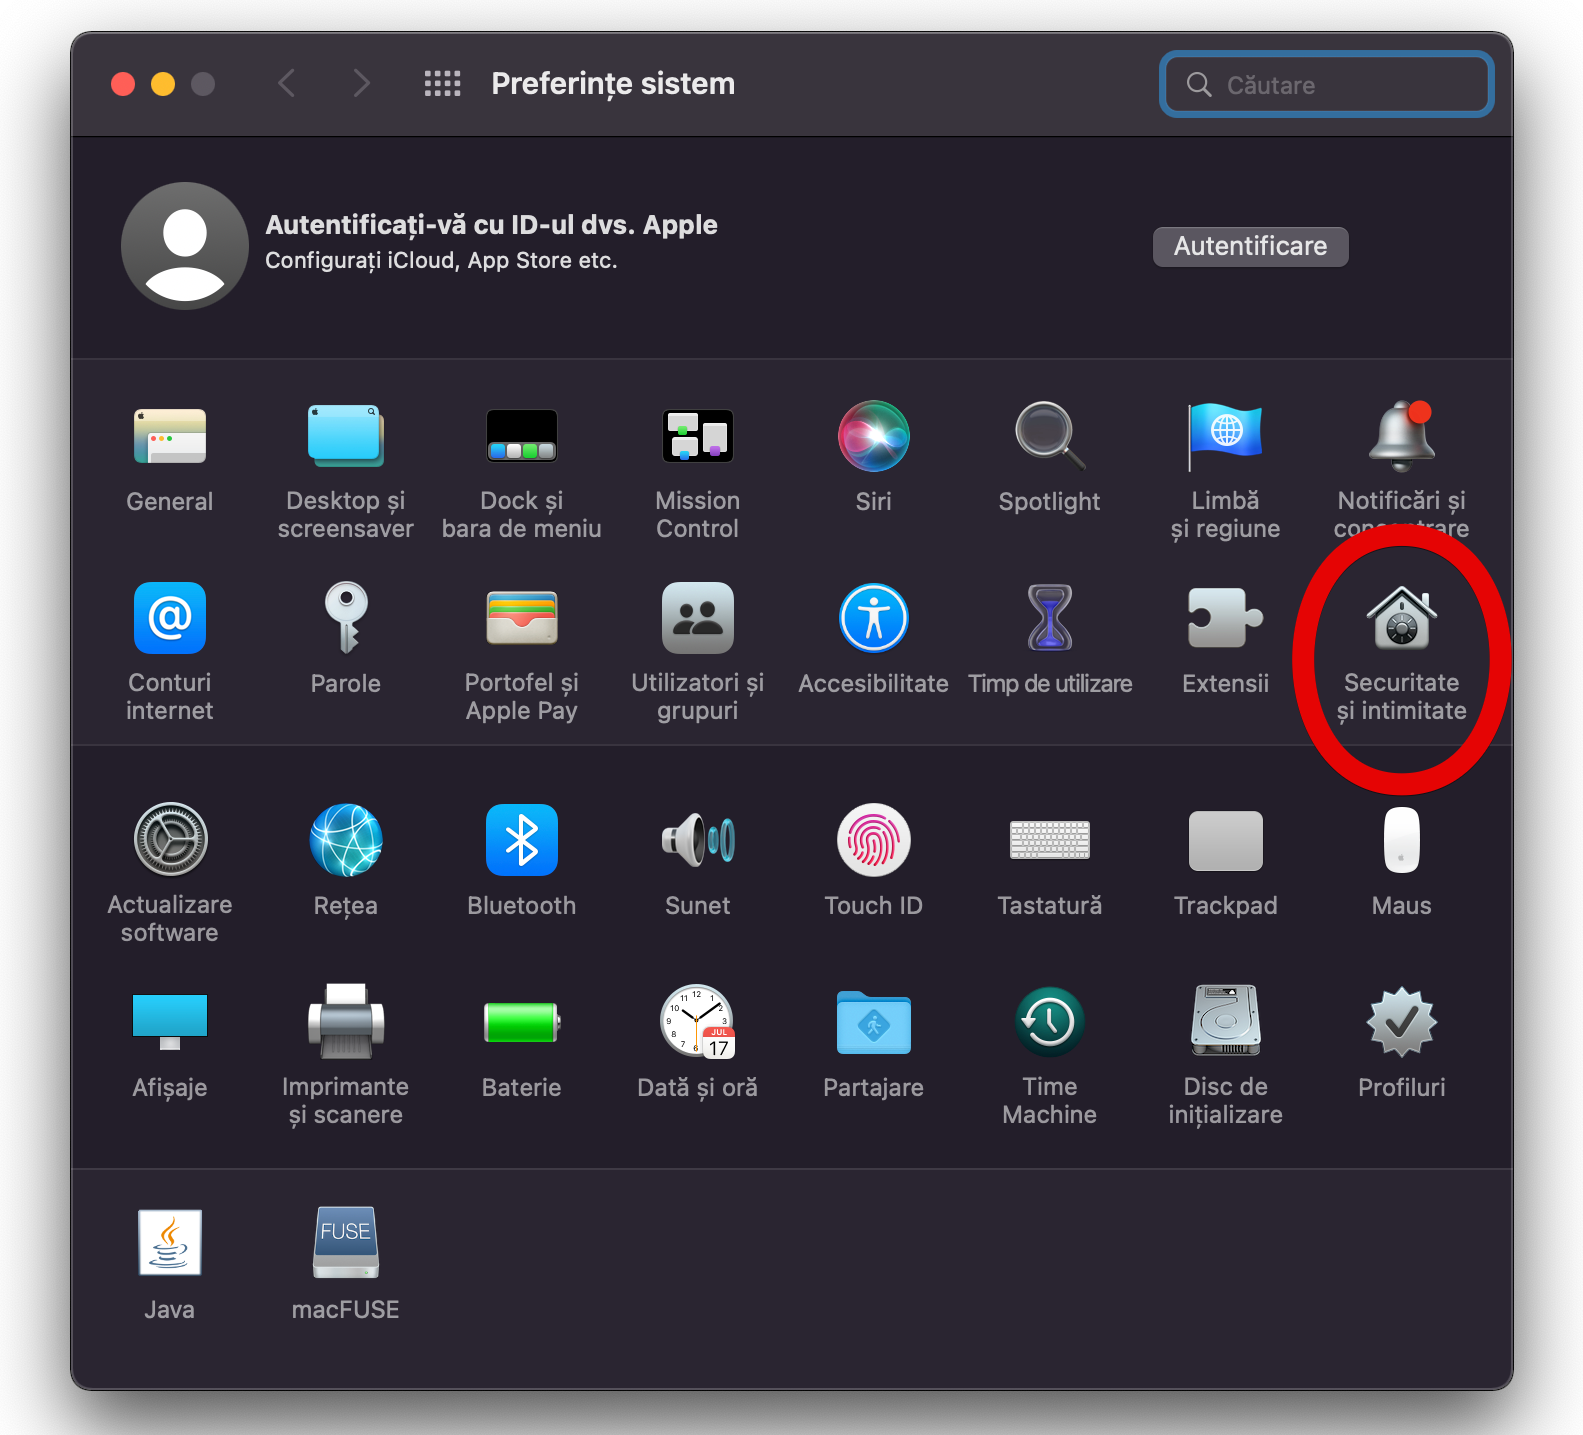Open Profiluri preferences pane

1401,1022
